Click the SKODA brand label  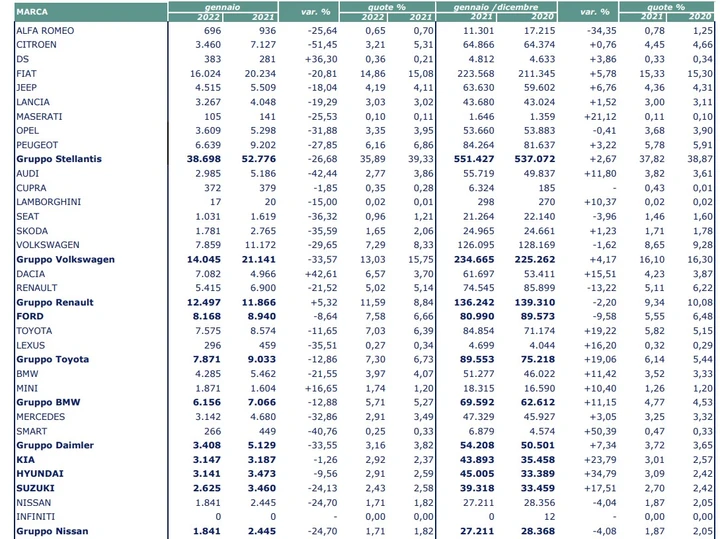[x=32, y=231]
